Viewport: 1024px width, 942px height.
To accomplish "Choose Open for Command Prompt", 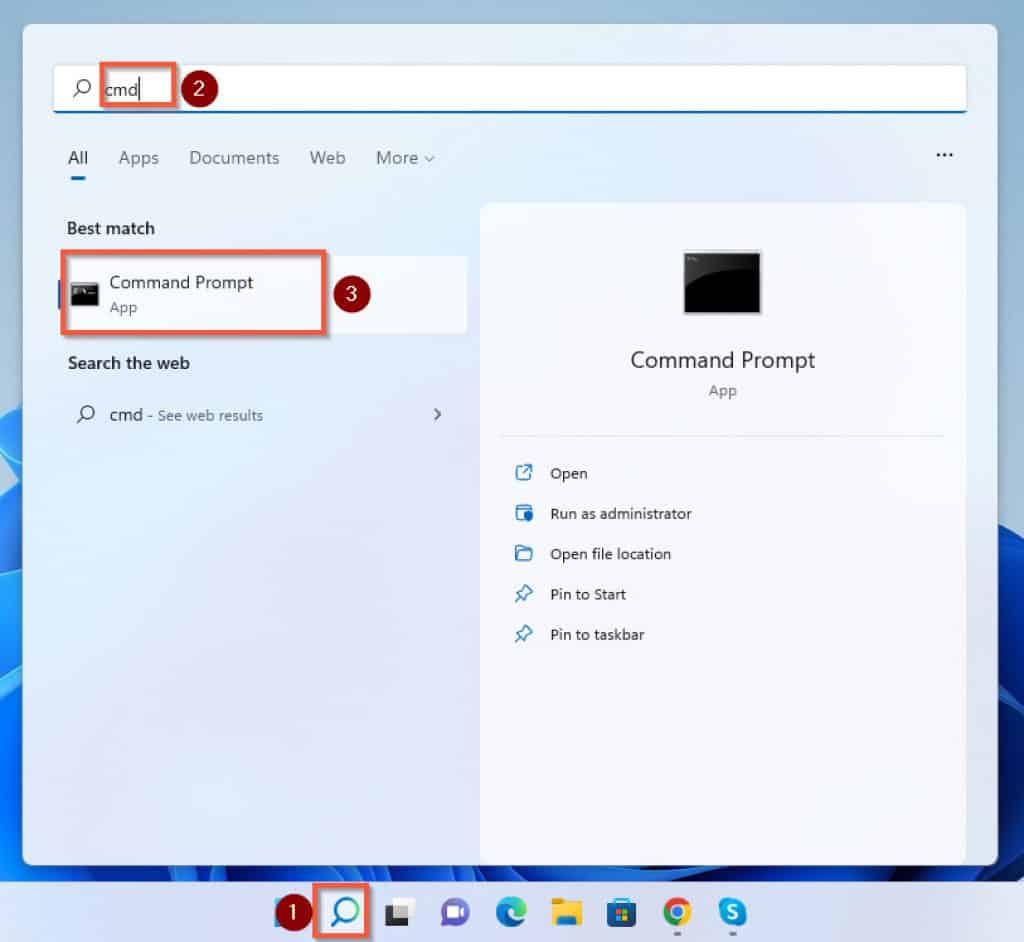I will coord(568,473).
